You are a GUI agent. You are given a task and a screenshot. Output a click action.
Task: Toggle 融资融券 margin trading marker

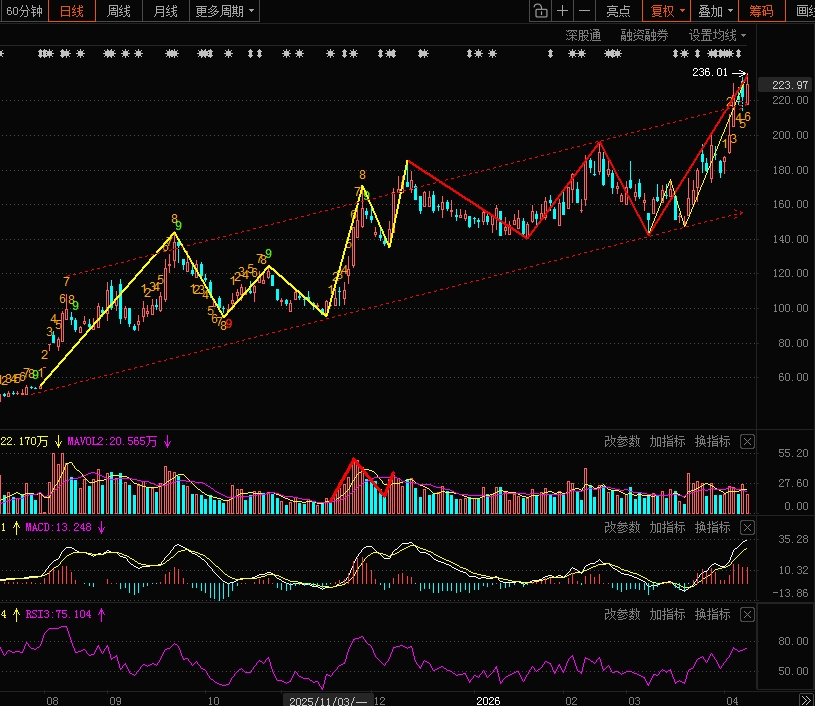(644, 35)
